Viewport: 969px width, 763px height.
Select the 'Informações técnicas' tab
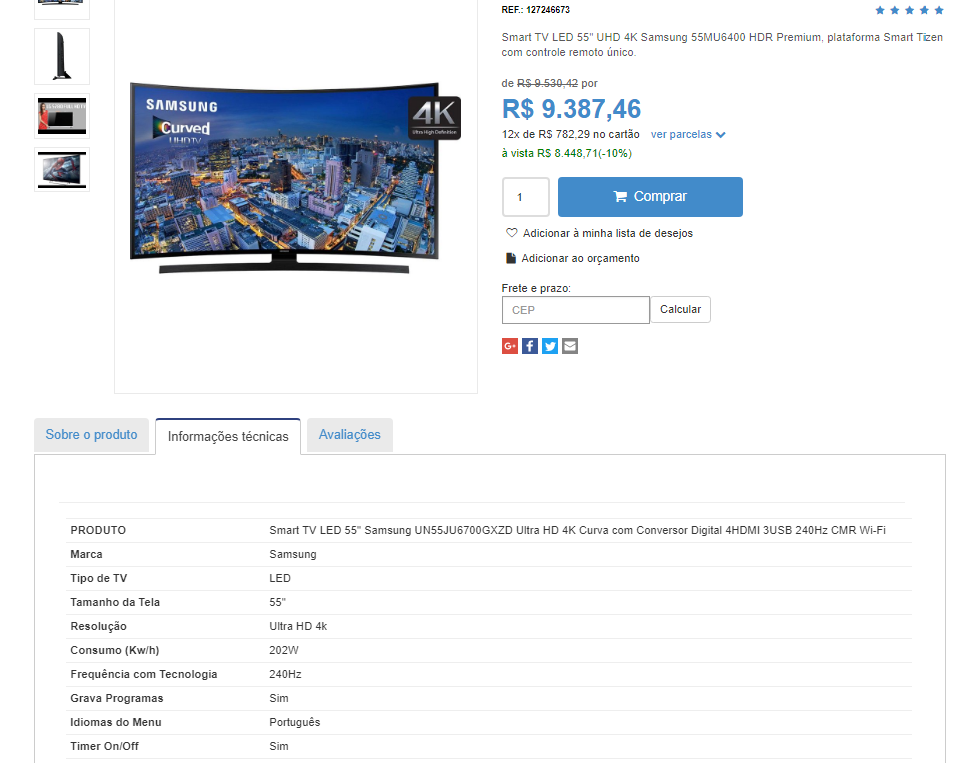[228, 437]
